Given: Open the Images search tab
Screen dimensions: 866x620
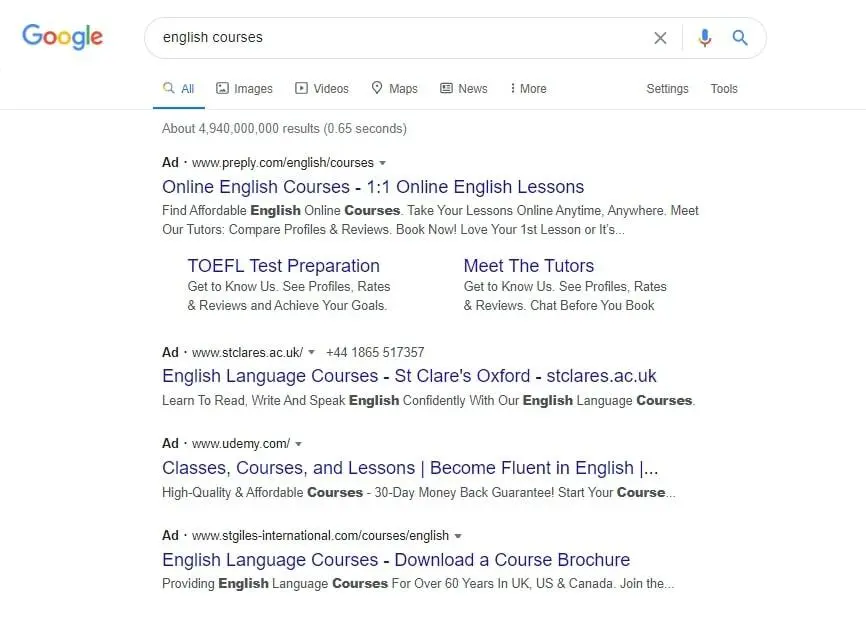Looking at the screenshot, I should [244, 89].
